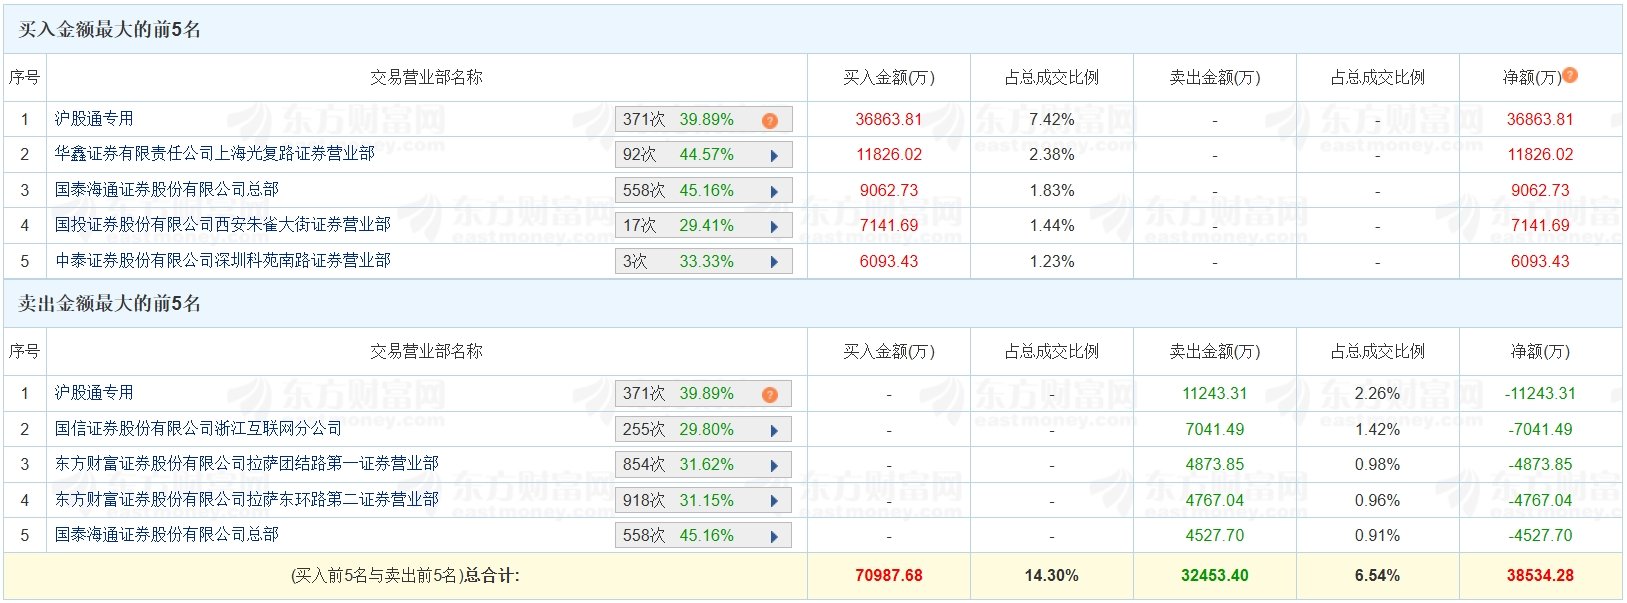Open the 华鑫证券有限责任公司上海光复路证券营业部 link
Viewport: 1627px width, 603px height.
pos(214,154)
